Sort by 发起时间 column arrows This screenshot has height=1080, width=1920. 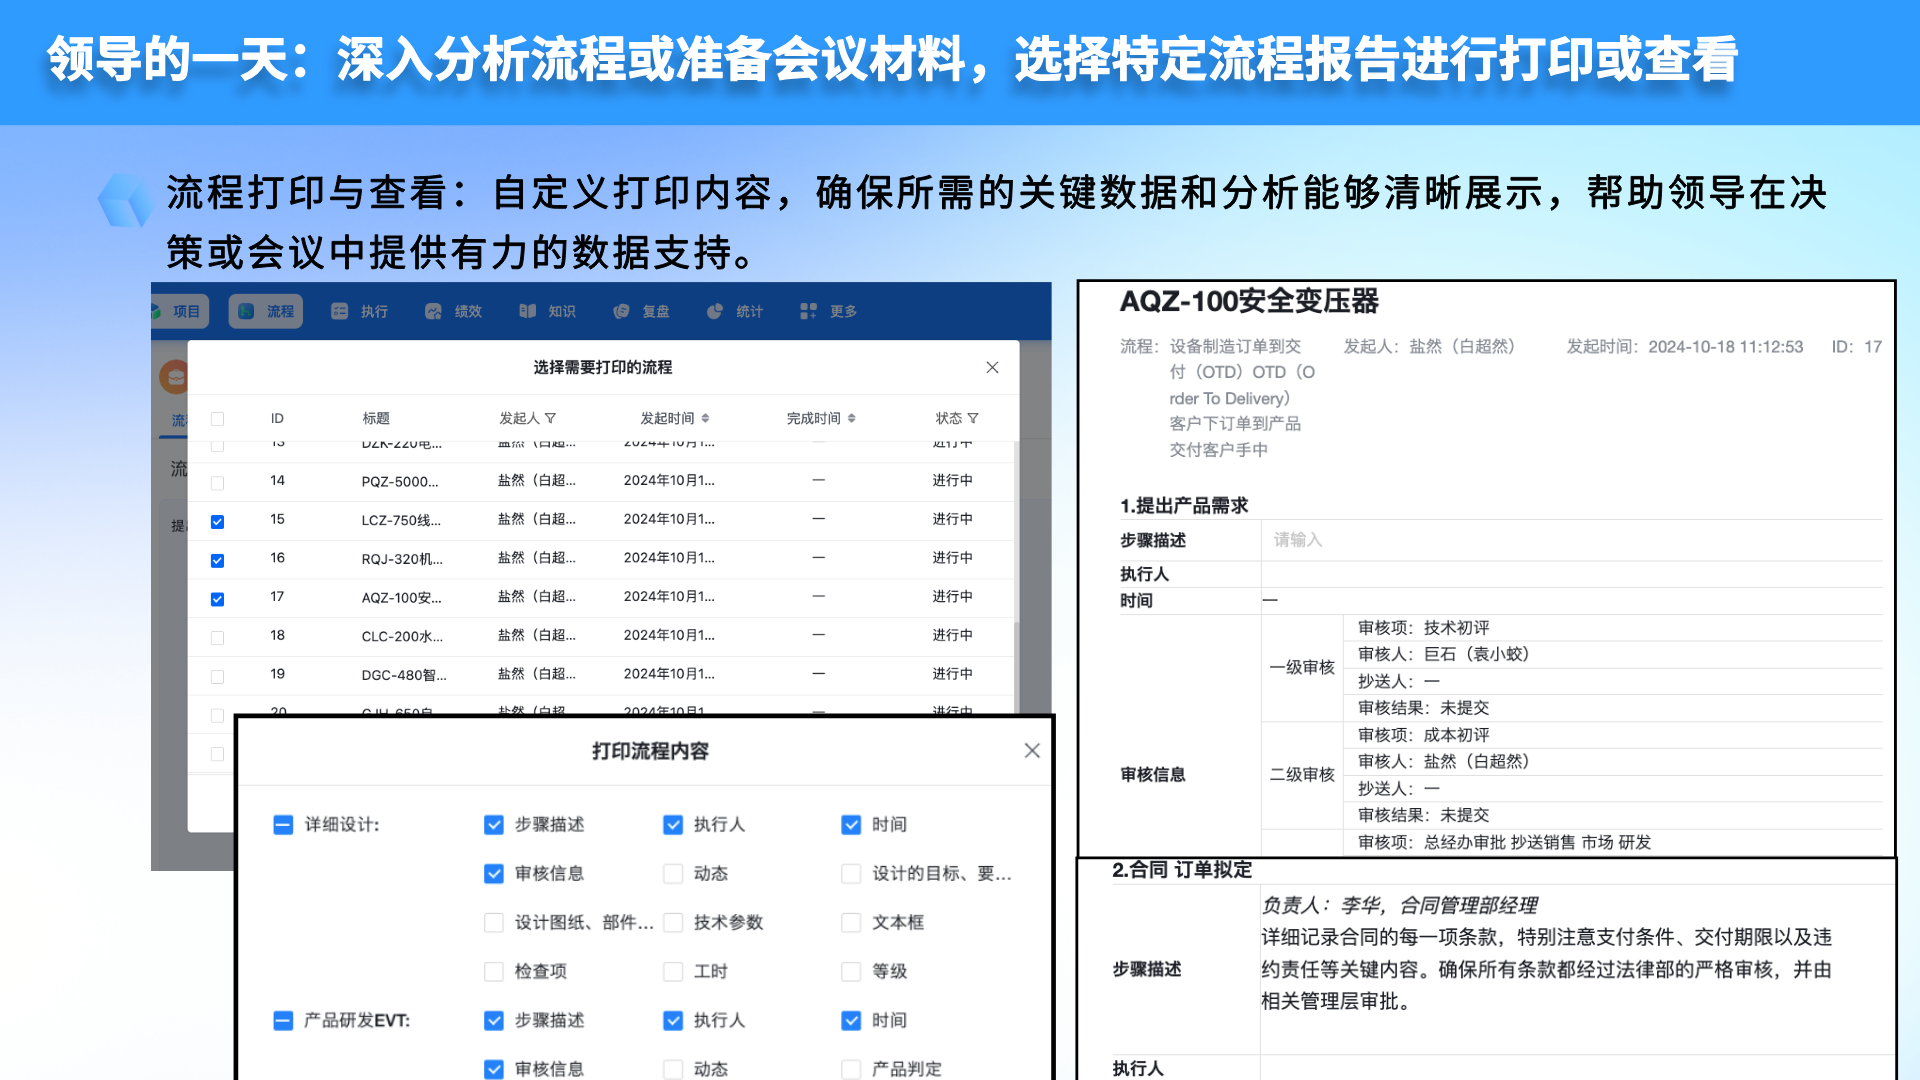(705, 418)
